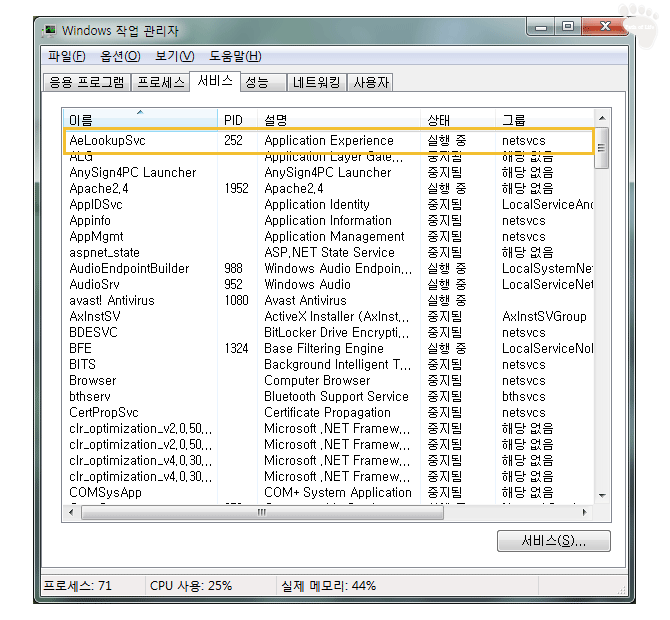Click the horizontal scrollbar right arrow
Image resolution: width=670 pixels, height=620 pixels.
pos(585,512)
